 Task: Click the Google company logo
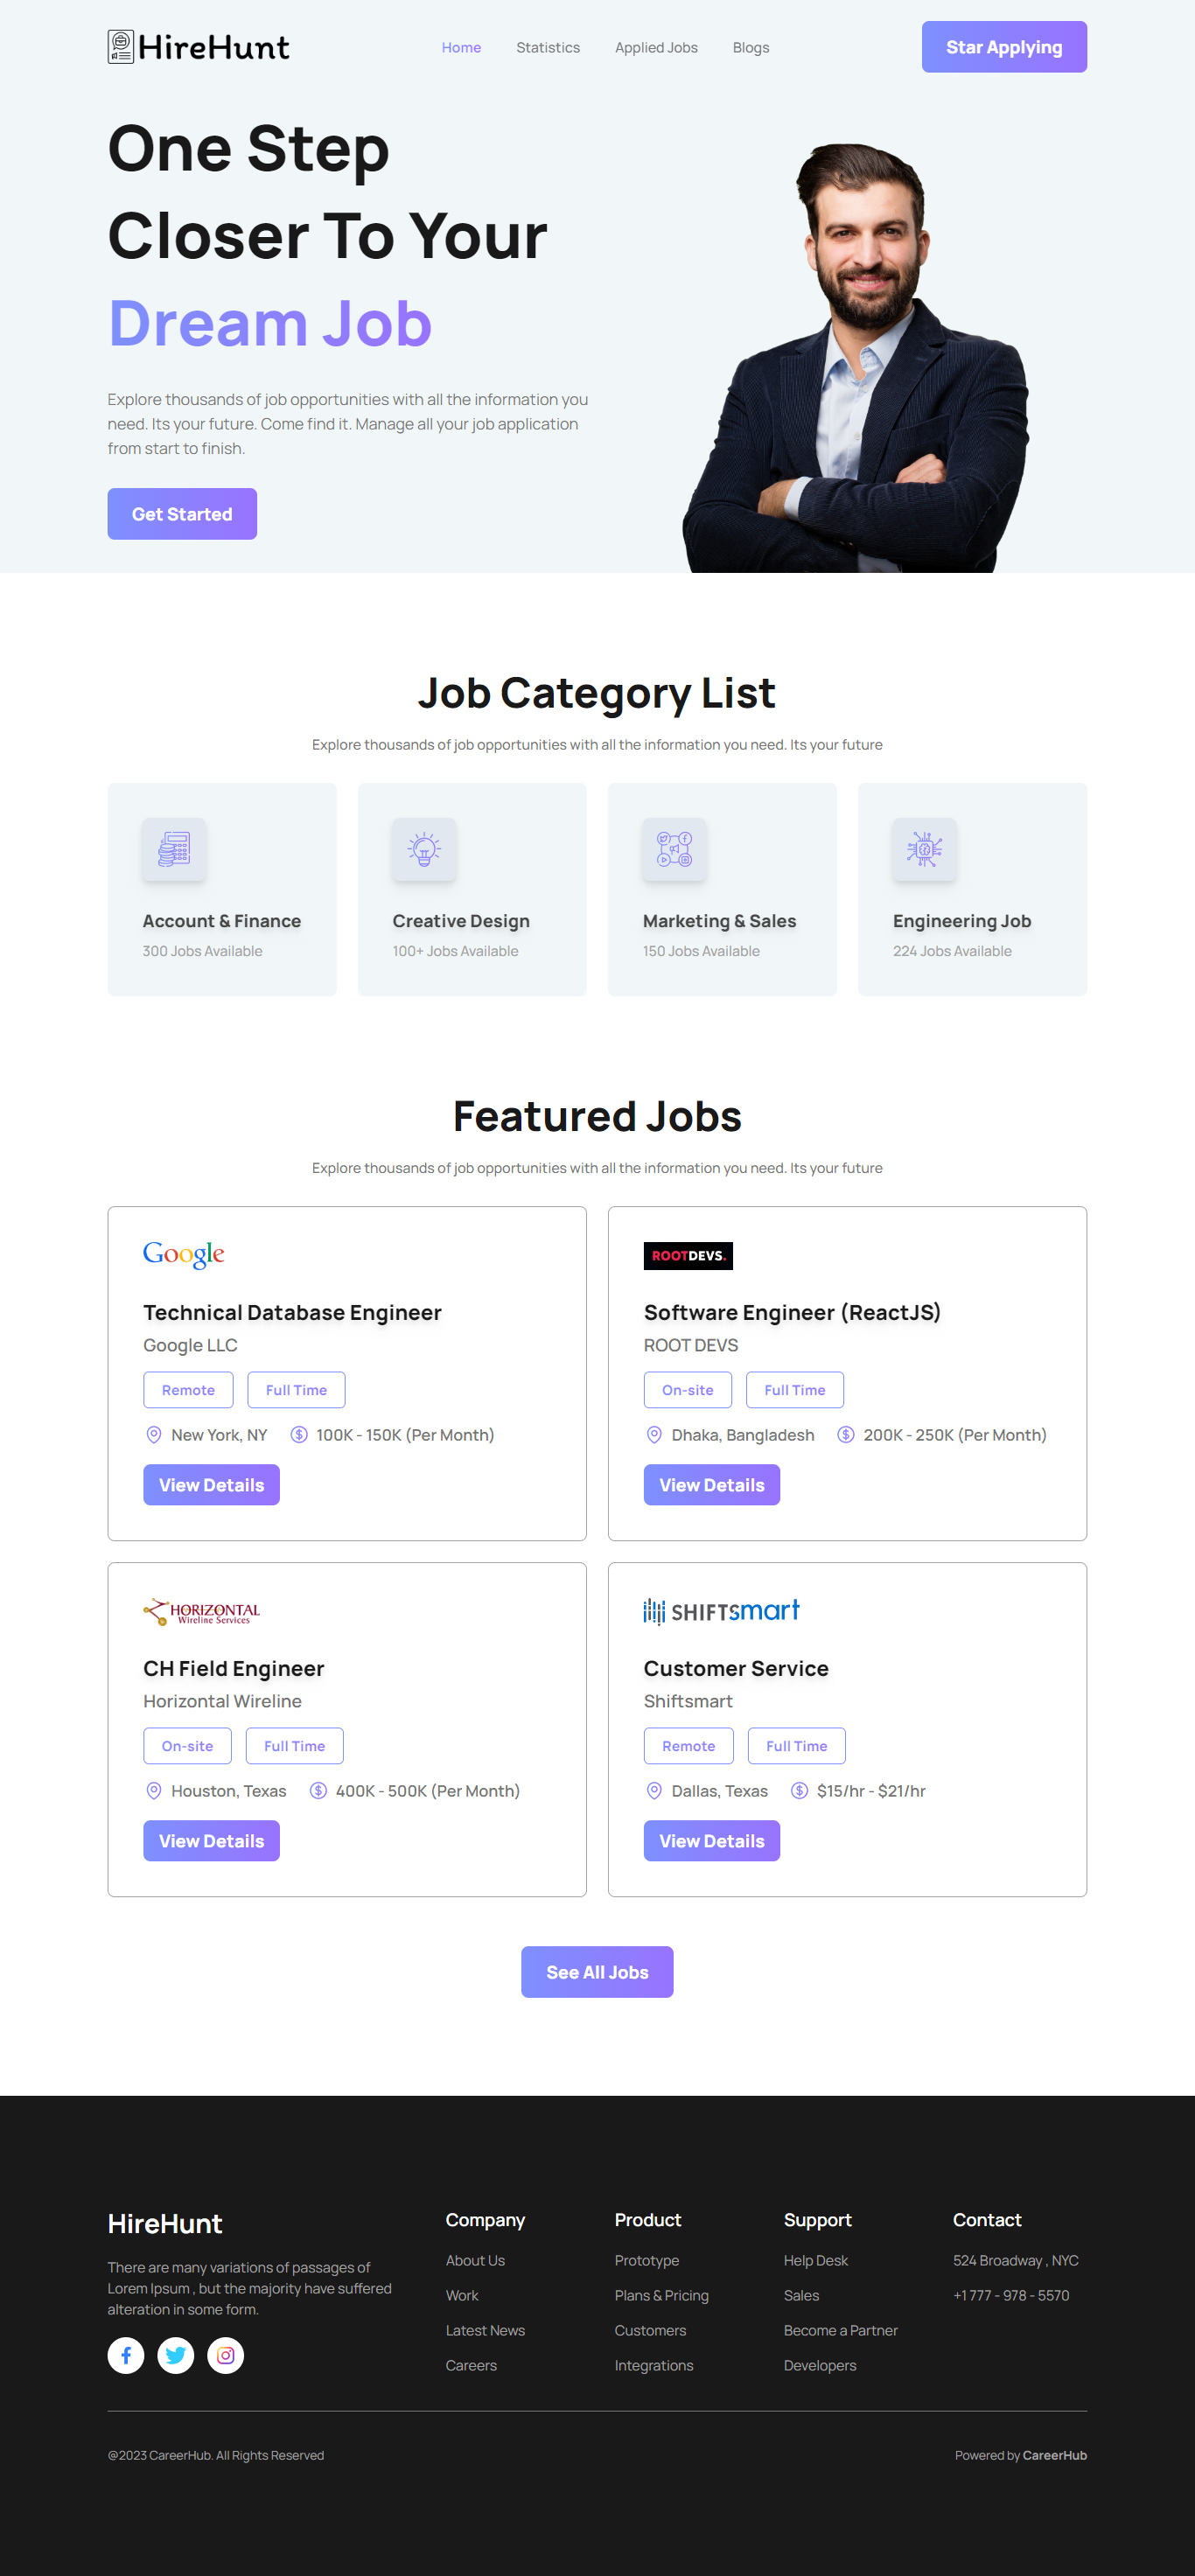tap(184, 1254)
